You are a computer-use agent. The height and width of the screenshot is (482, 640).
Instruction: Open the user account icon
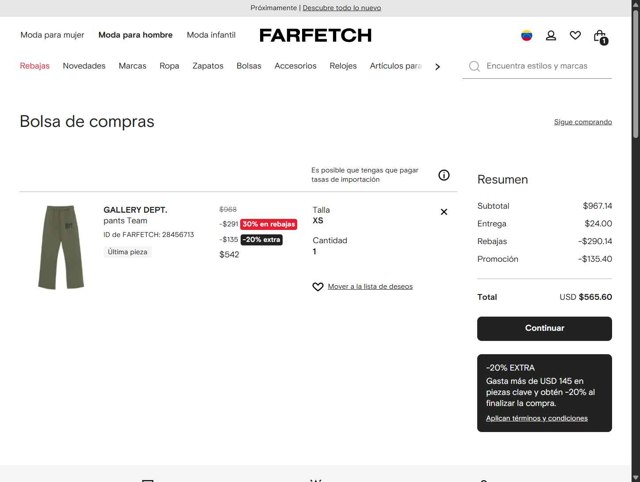551,36
